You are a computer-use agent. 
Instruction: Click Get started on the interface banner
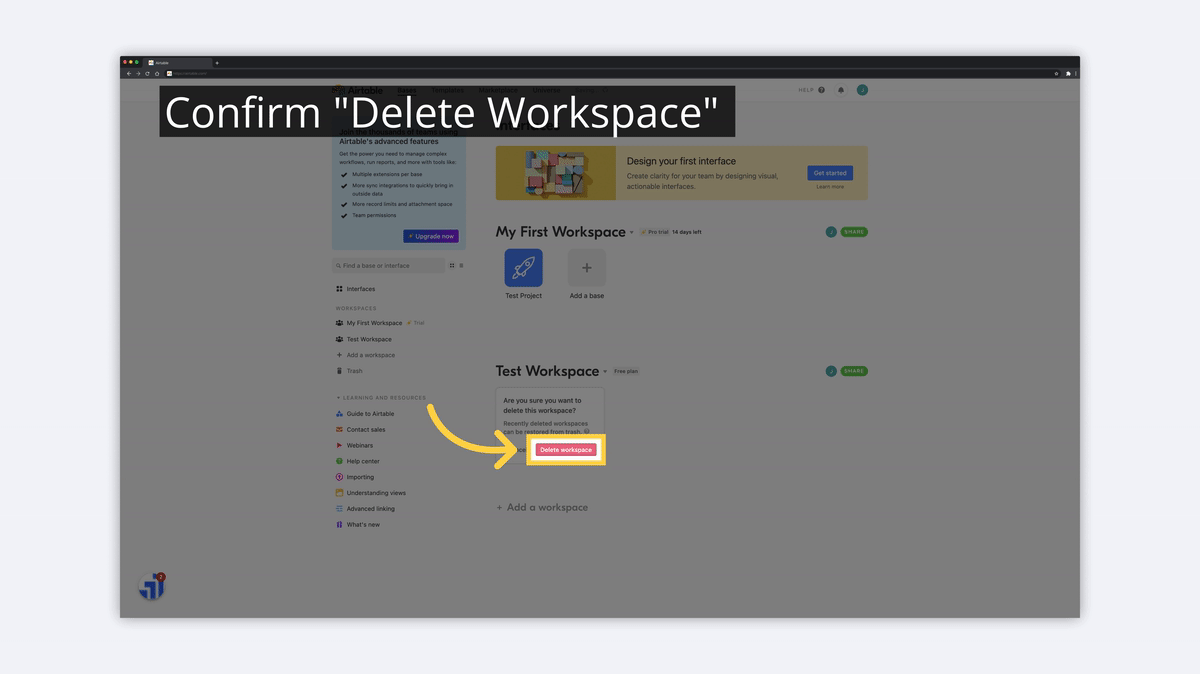[830, 173]
